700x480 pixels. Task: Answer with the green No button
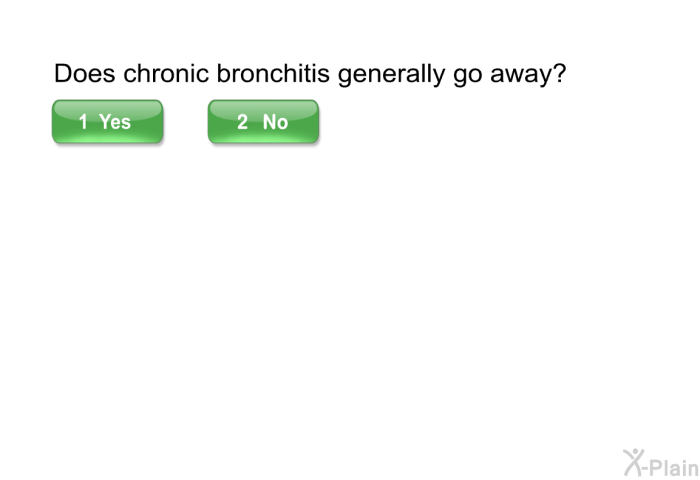263,121
